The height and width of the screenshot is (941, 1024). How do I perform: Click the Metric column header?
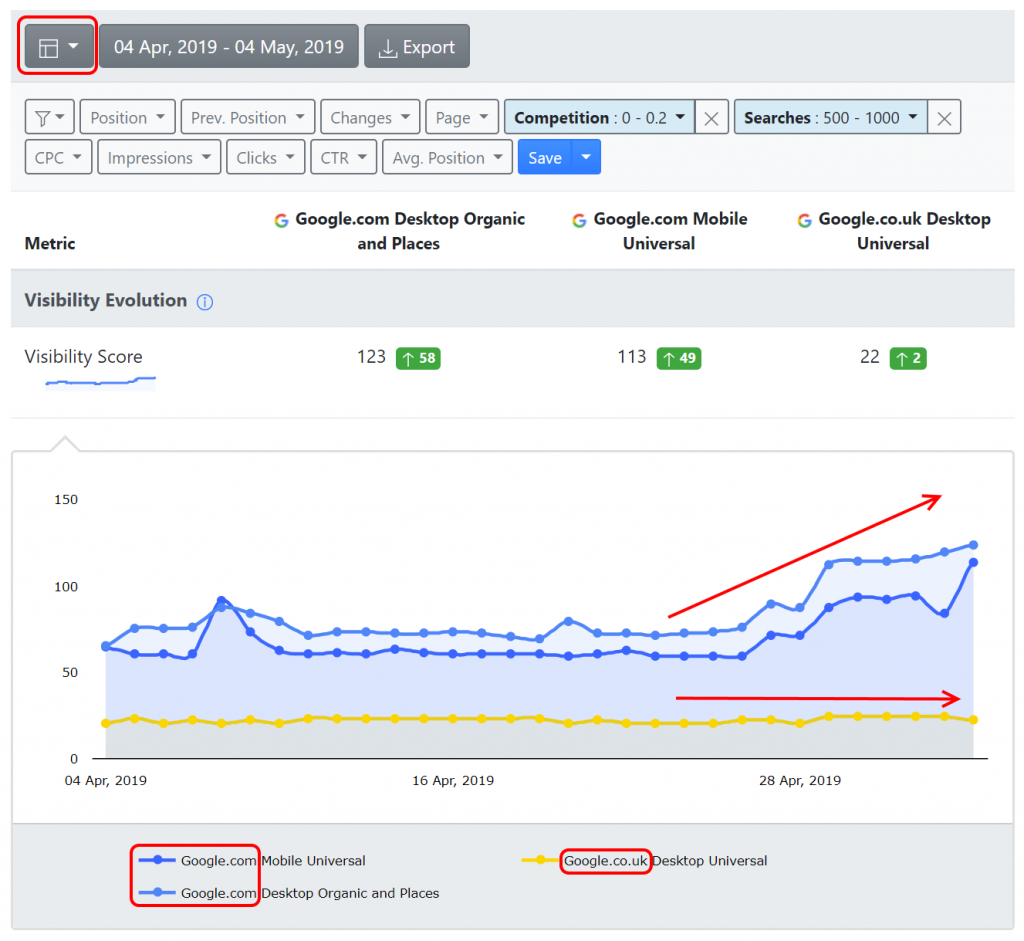coord(50,243)
